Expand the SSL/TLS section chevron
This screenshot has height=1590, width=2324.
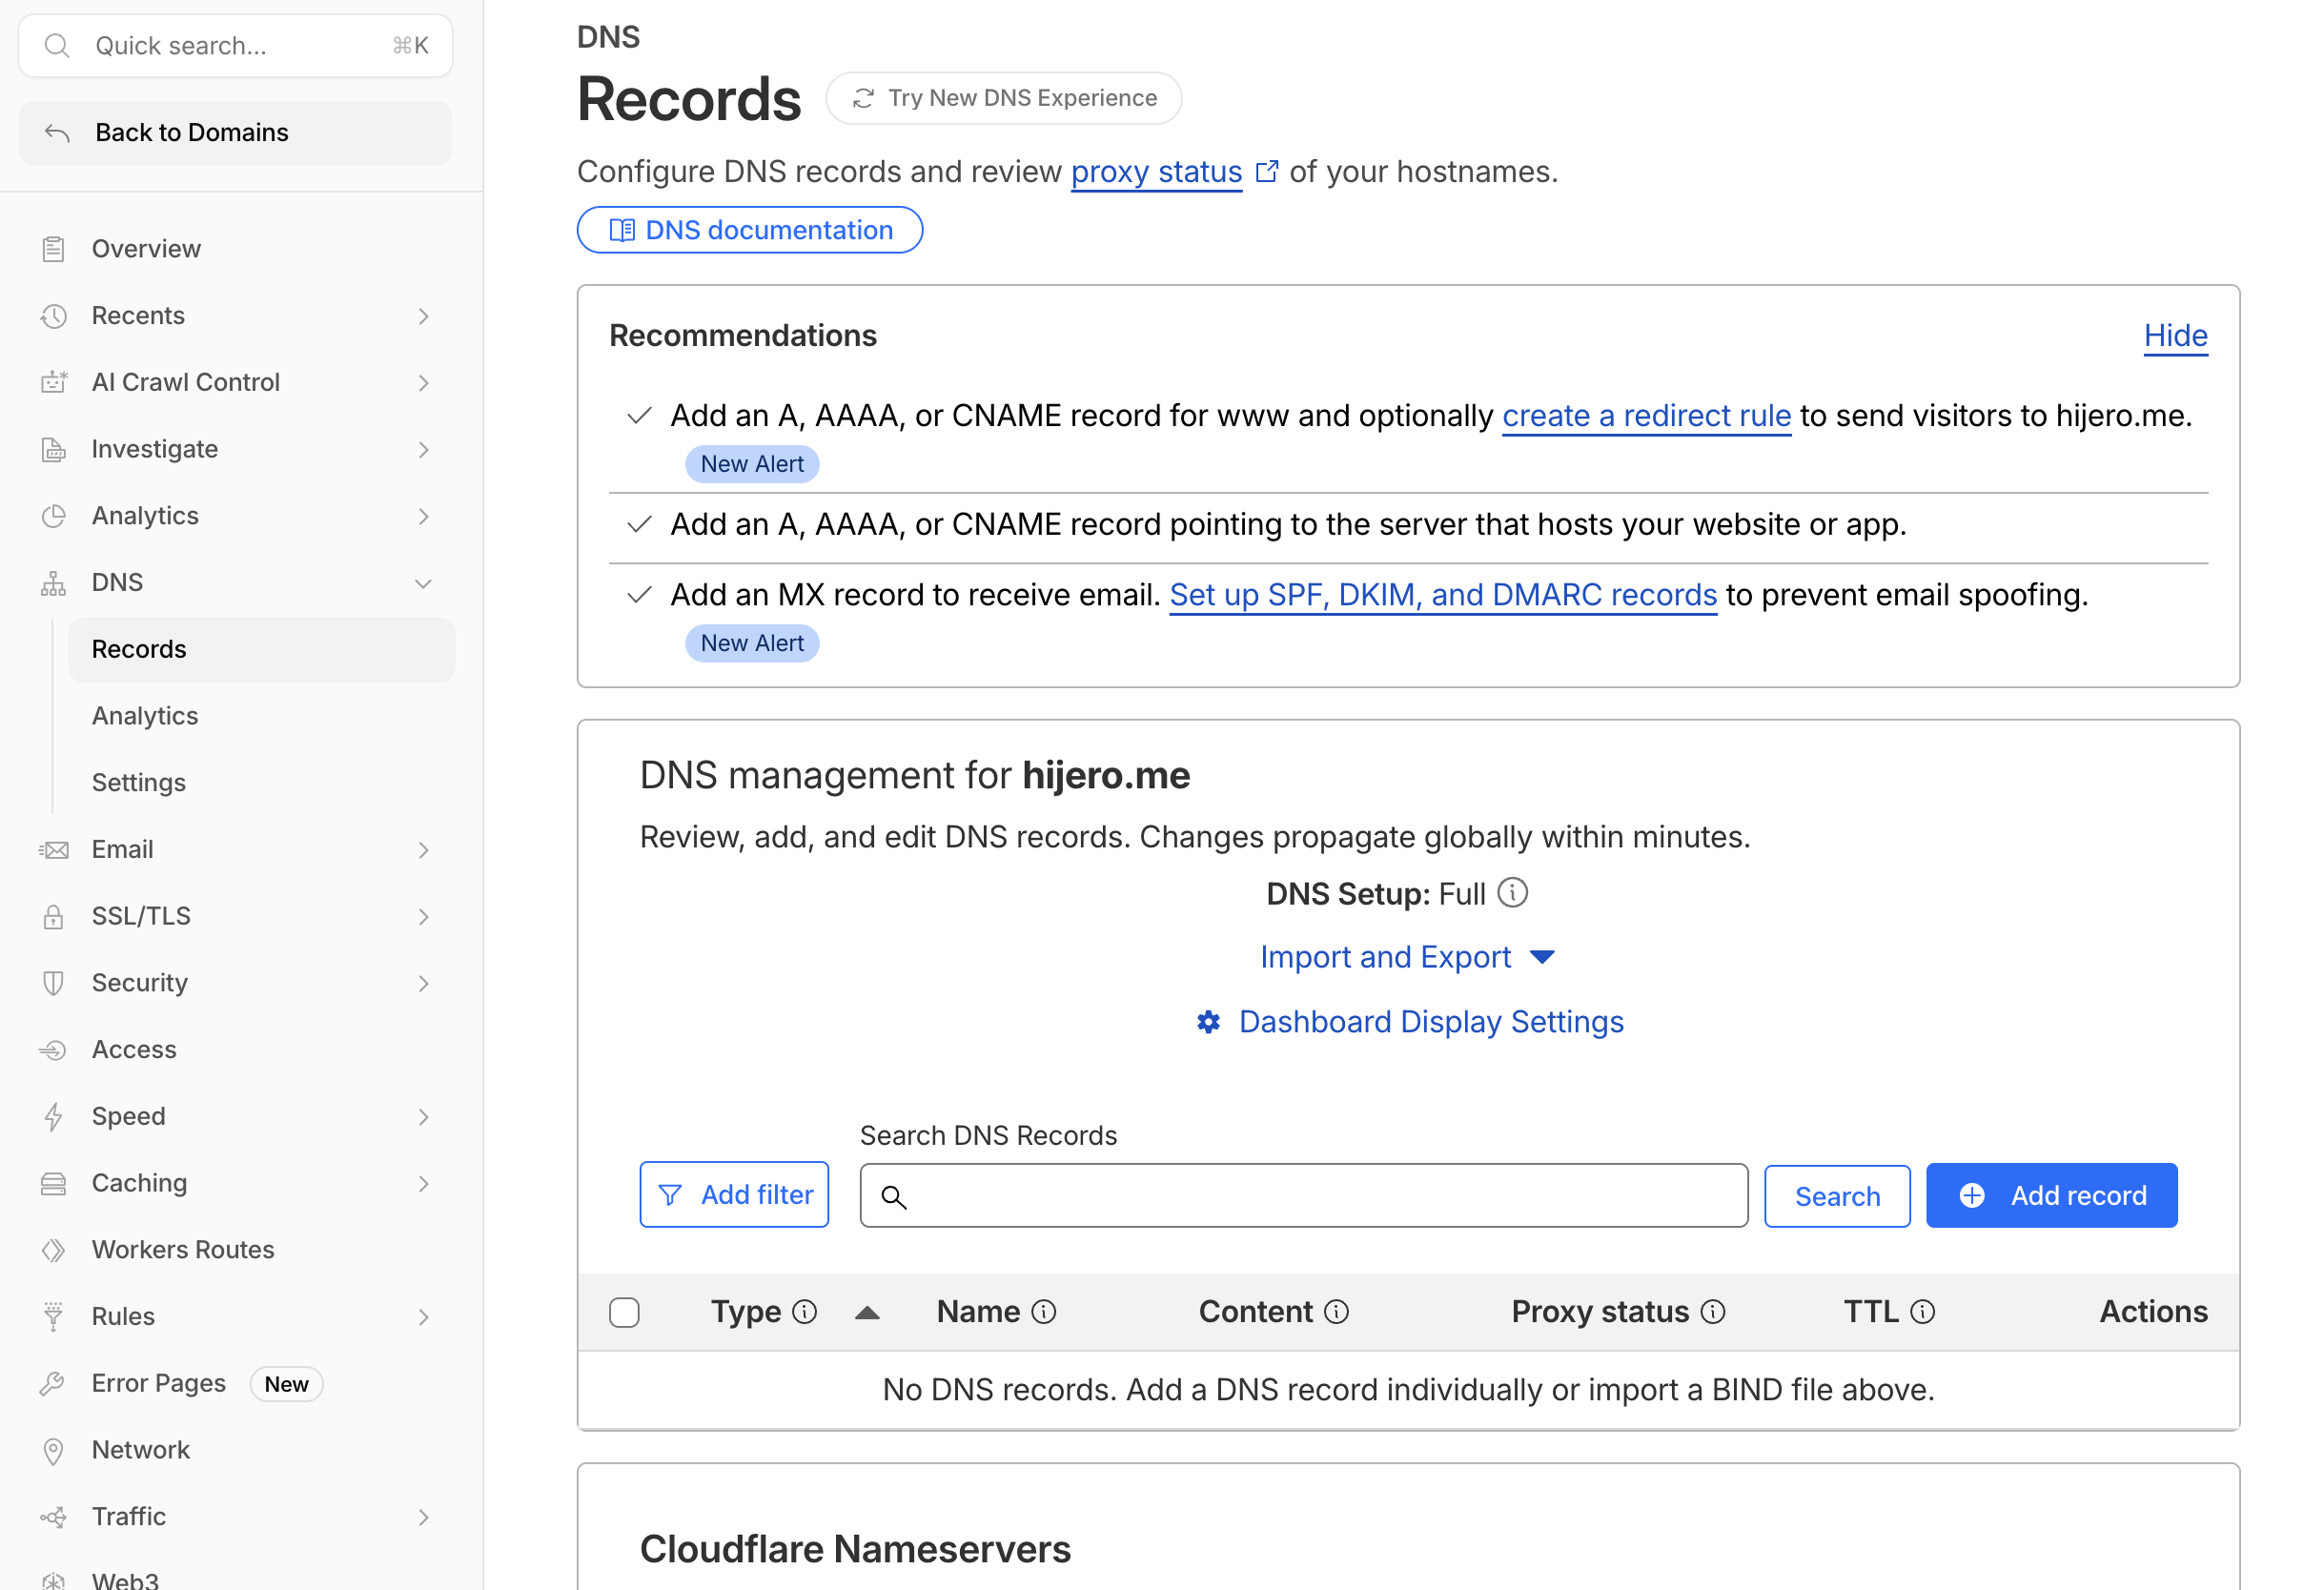pos(424,916)
